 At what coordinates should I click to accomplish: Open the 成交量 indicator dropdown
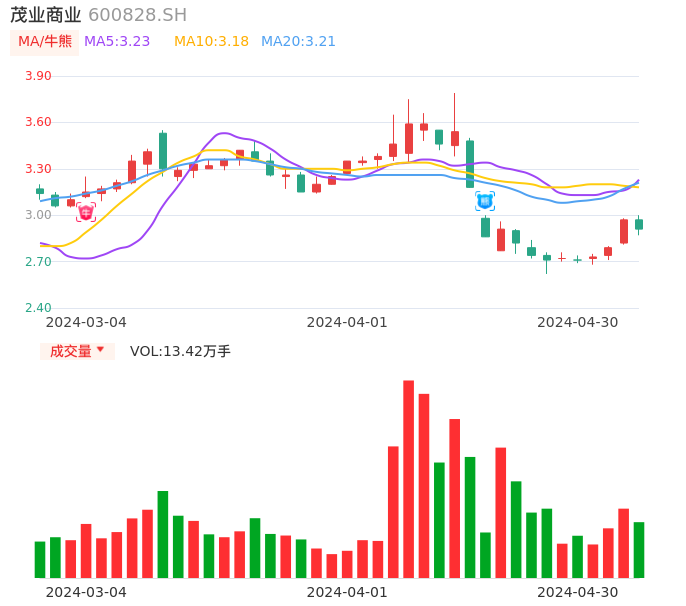point(77,351)
